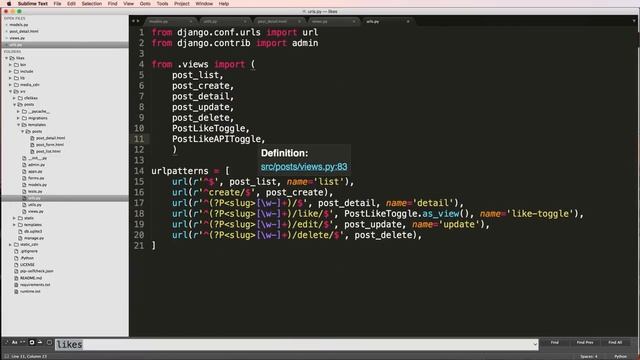Toggle regular expression search option
Screen dimensions: 640x360
tap(6, 342)
